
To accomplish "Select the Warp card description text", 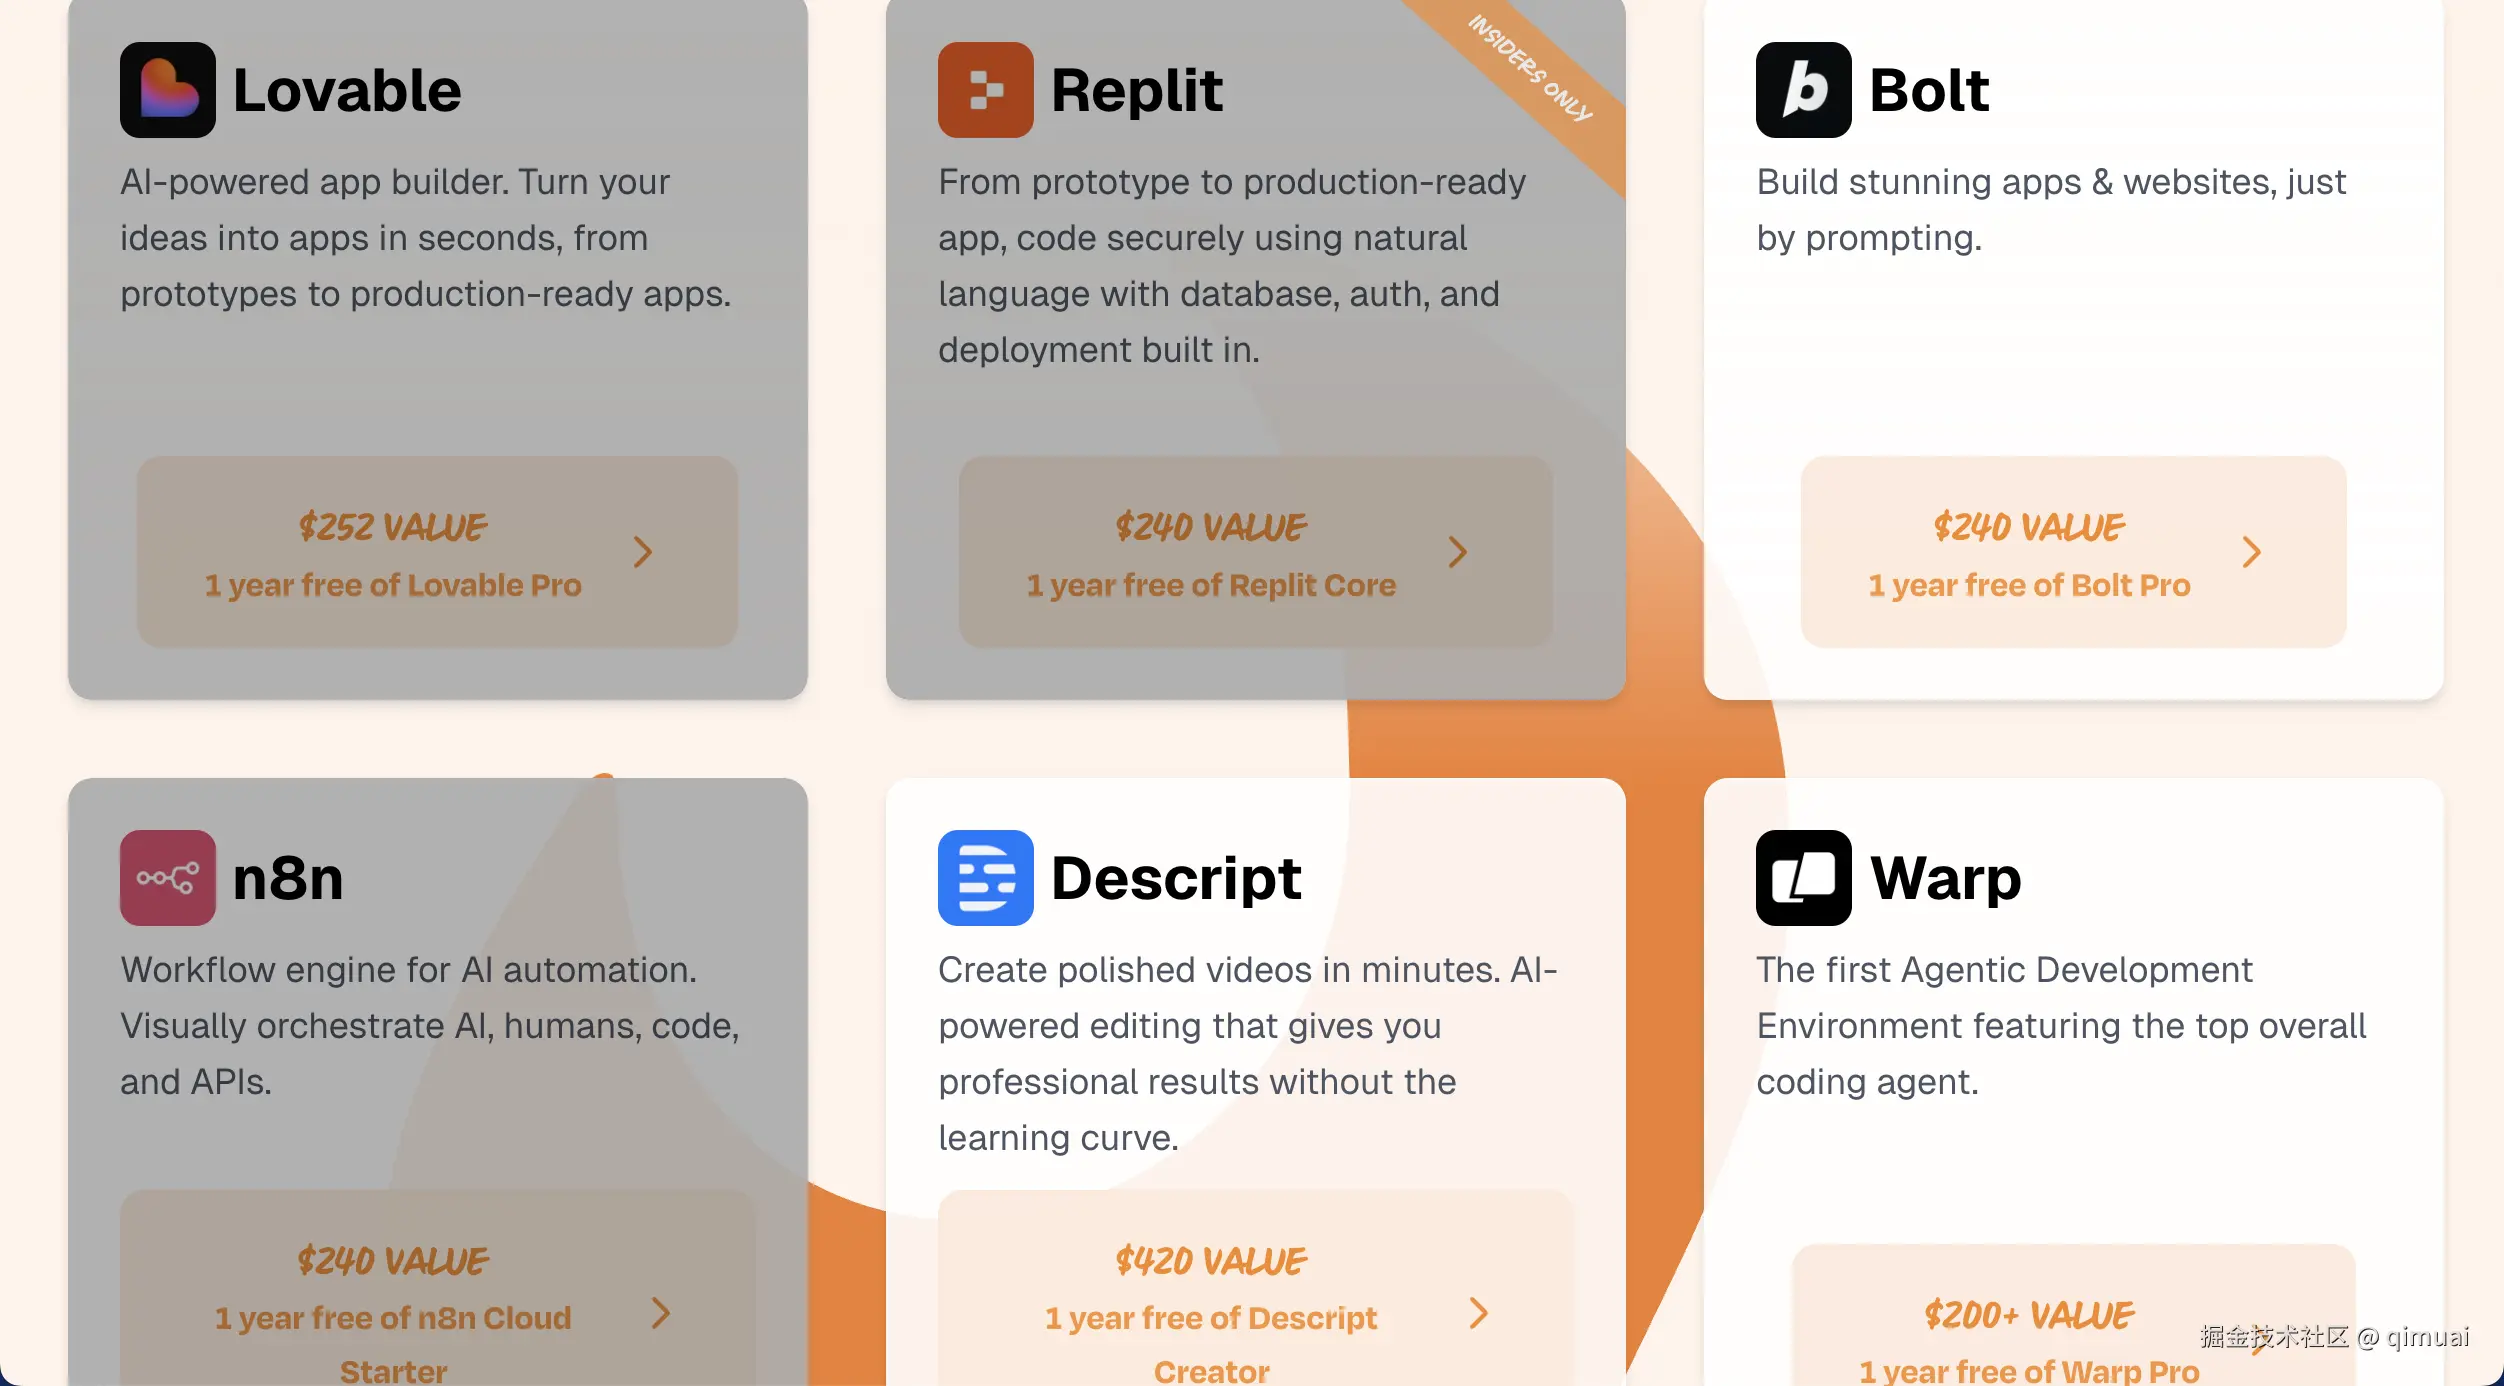I will click(2061, 1025).
